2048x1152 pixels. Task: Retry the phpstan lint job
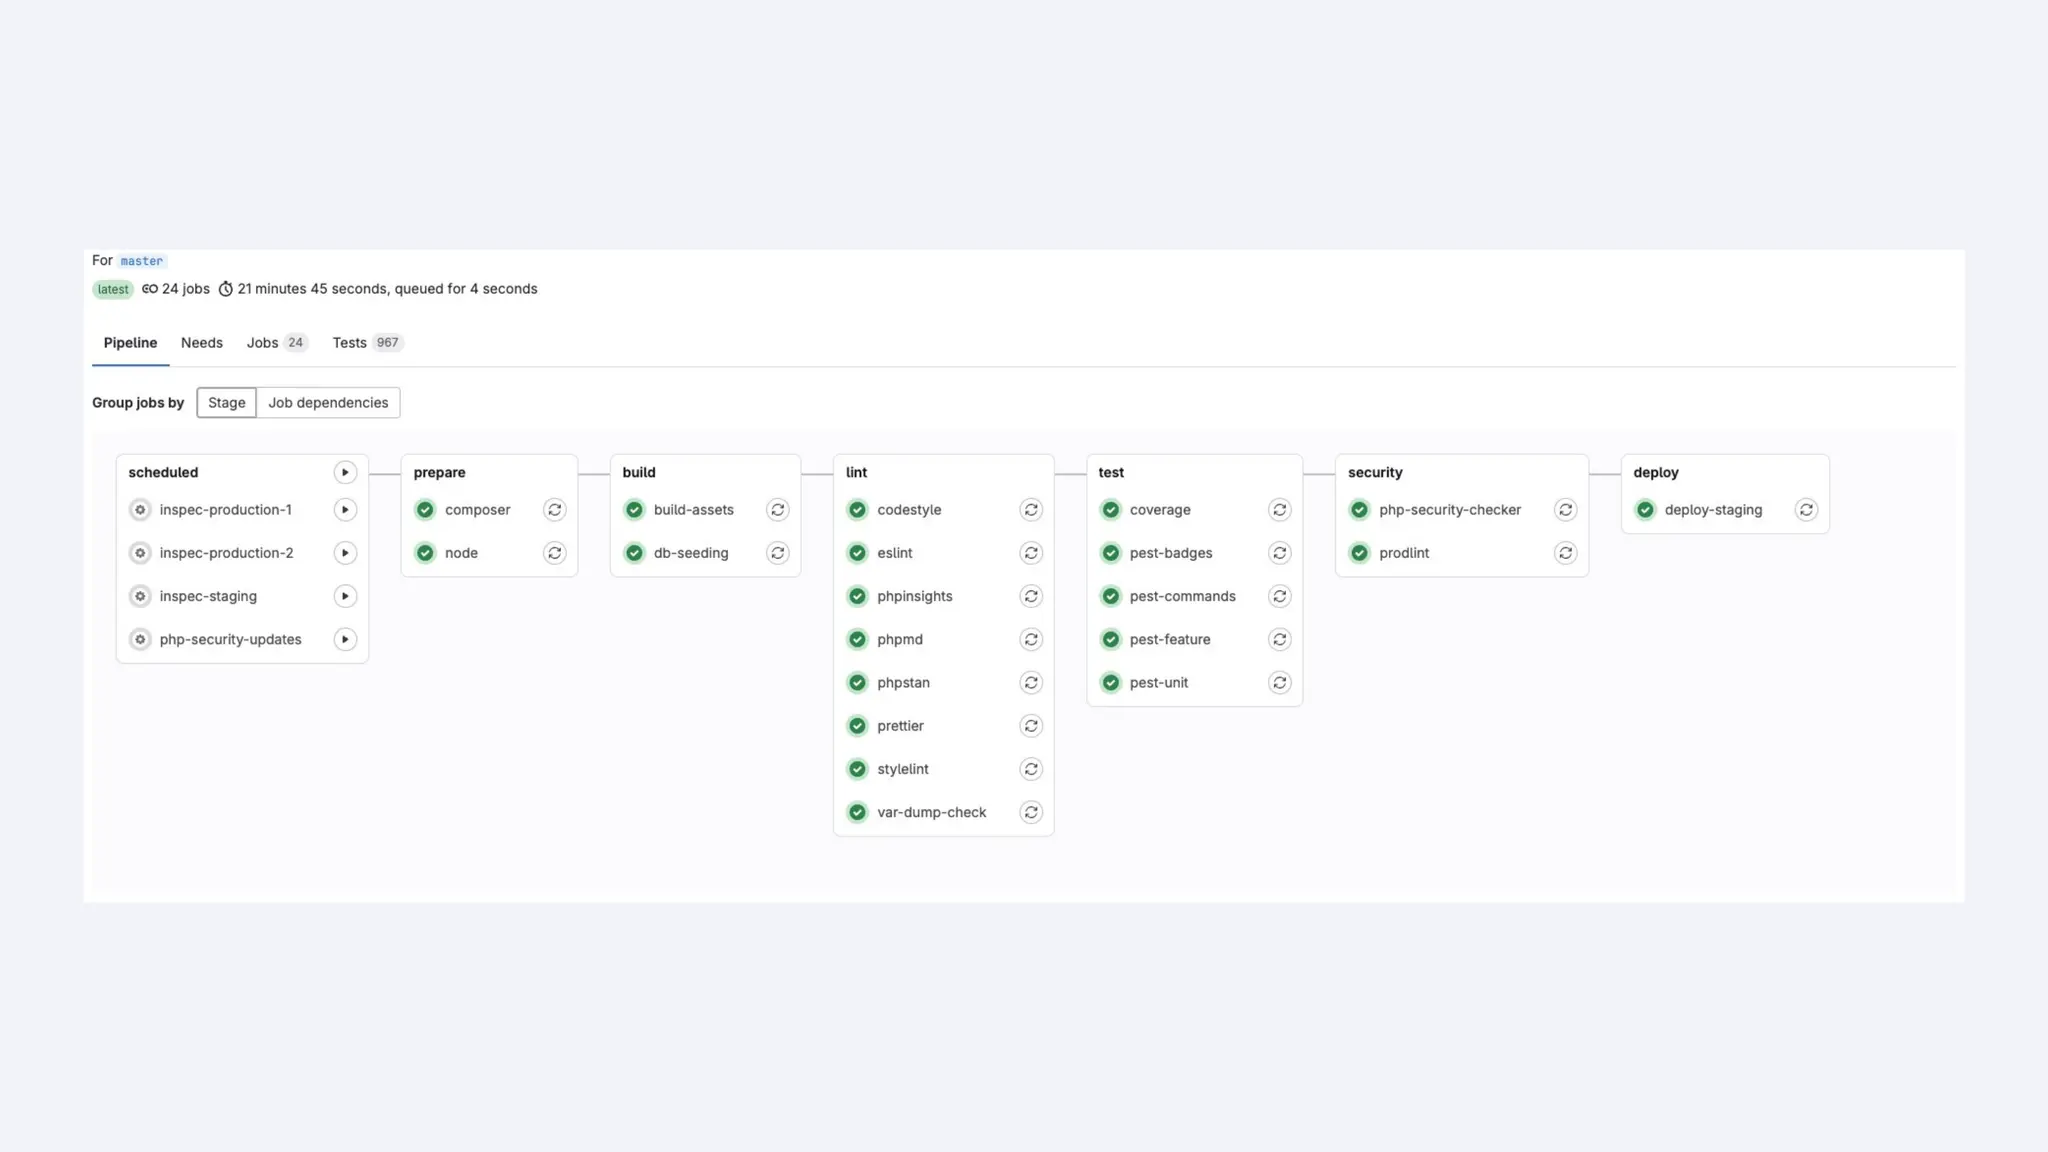click(x=1031, y=683)
